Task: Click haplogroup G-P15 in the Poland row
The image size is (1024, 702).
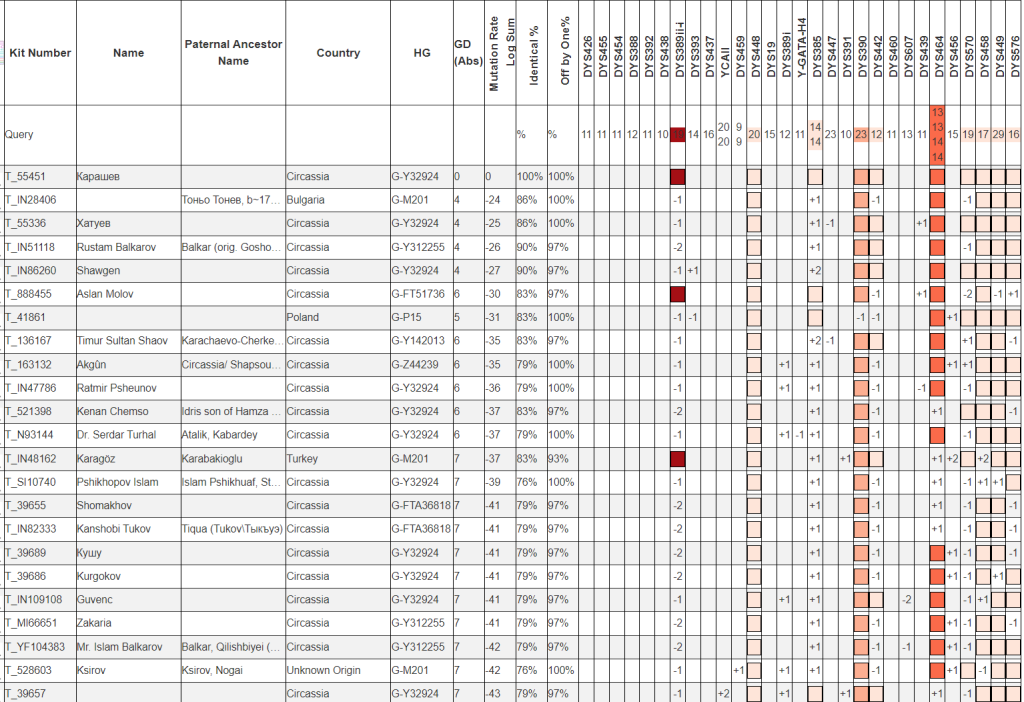Action: [408, 317]
